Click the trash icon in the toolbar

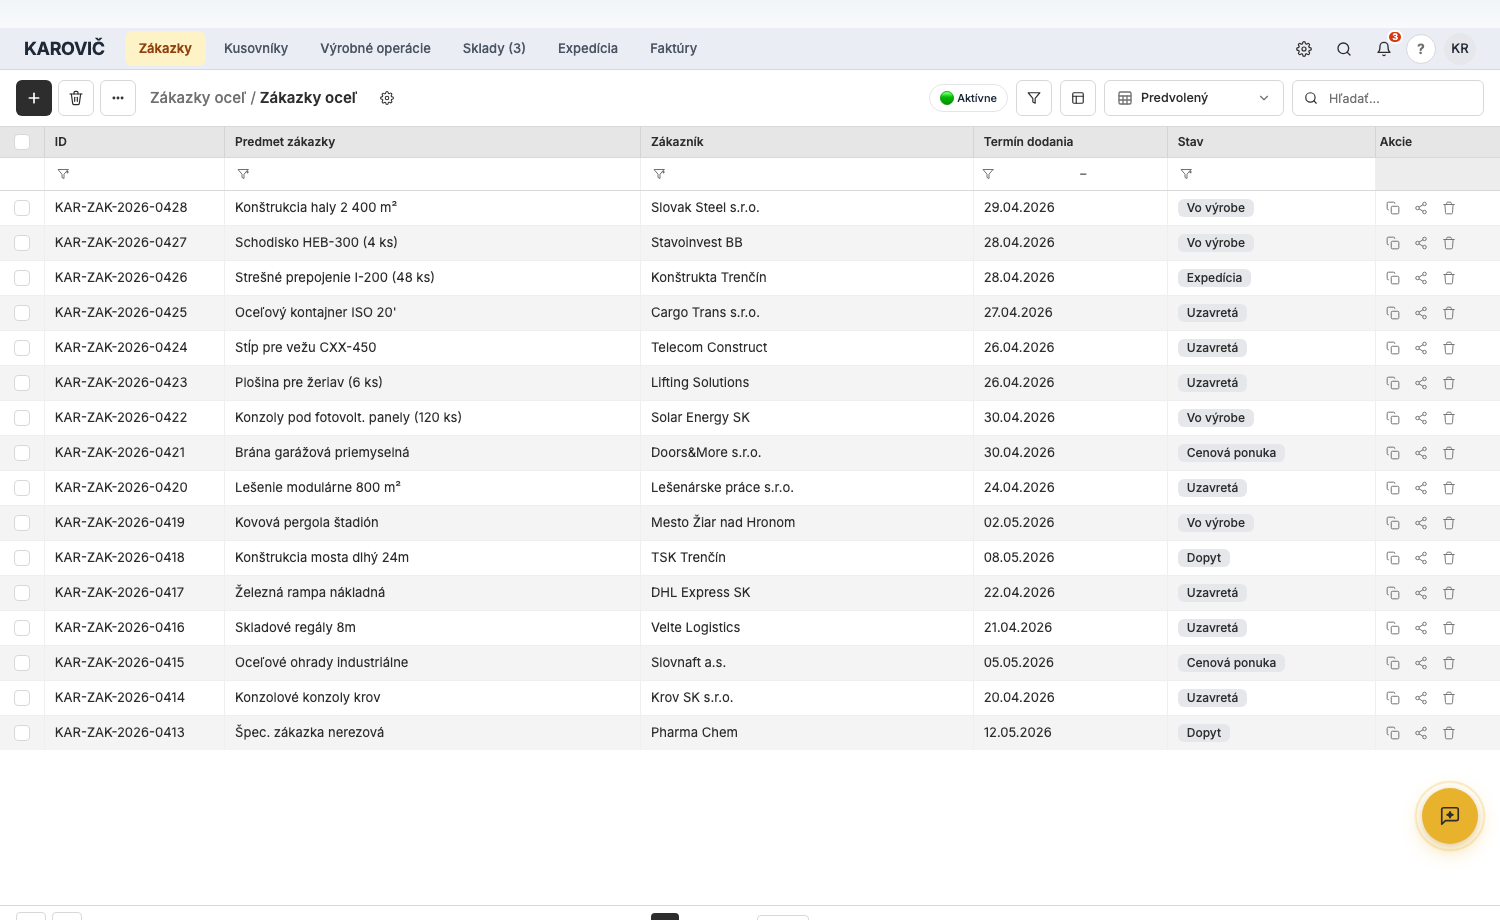tap(76, 98)
